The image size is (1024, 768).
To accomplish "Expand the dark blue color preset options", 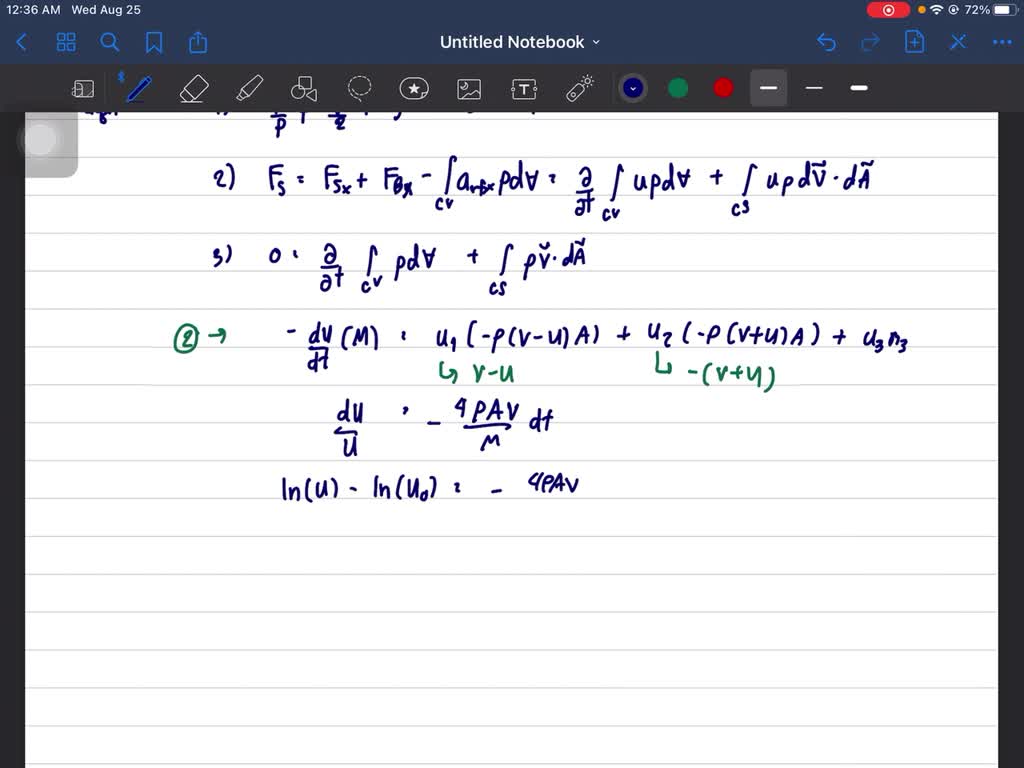I will point(633,88).
